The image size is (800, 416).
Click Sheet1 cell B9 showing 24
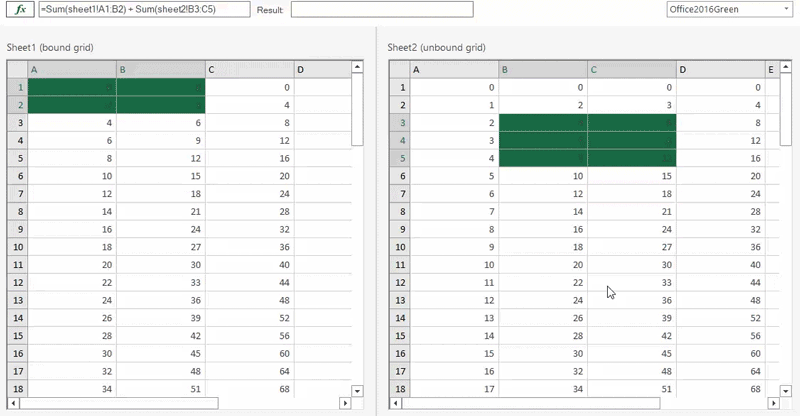[161, 230]
